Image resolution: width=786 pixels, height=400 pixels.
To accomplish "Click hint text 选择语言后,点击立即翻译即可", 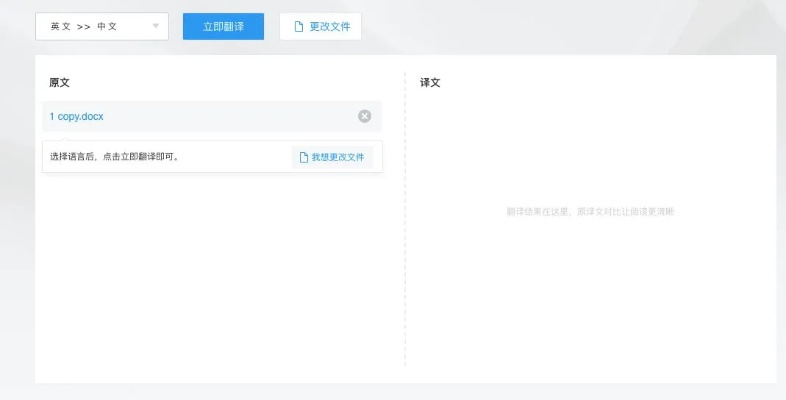I will pos(115,157).
